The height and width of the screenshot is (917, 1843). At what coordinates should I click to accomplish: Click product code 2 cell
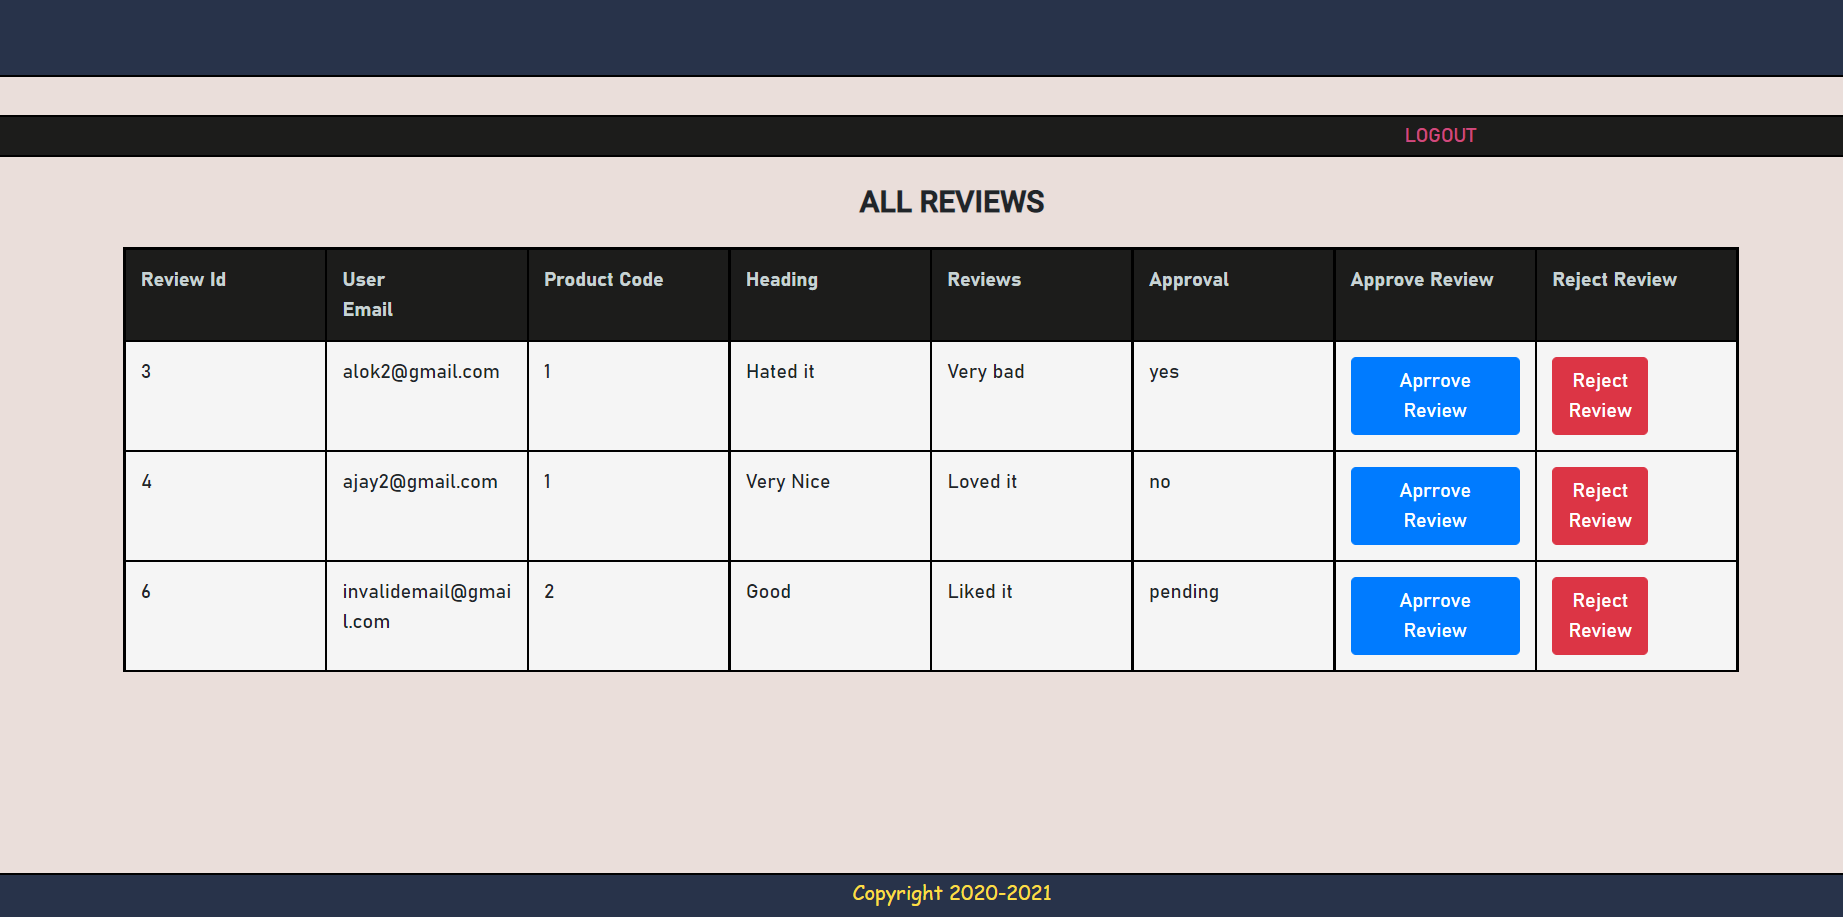point(629,616)
